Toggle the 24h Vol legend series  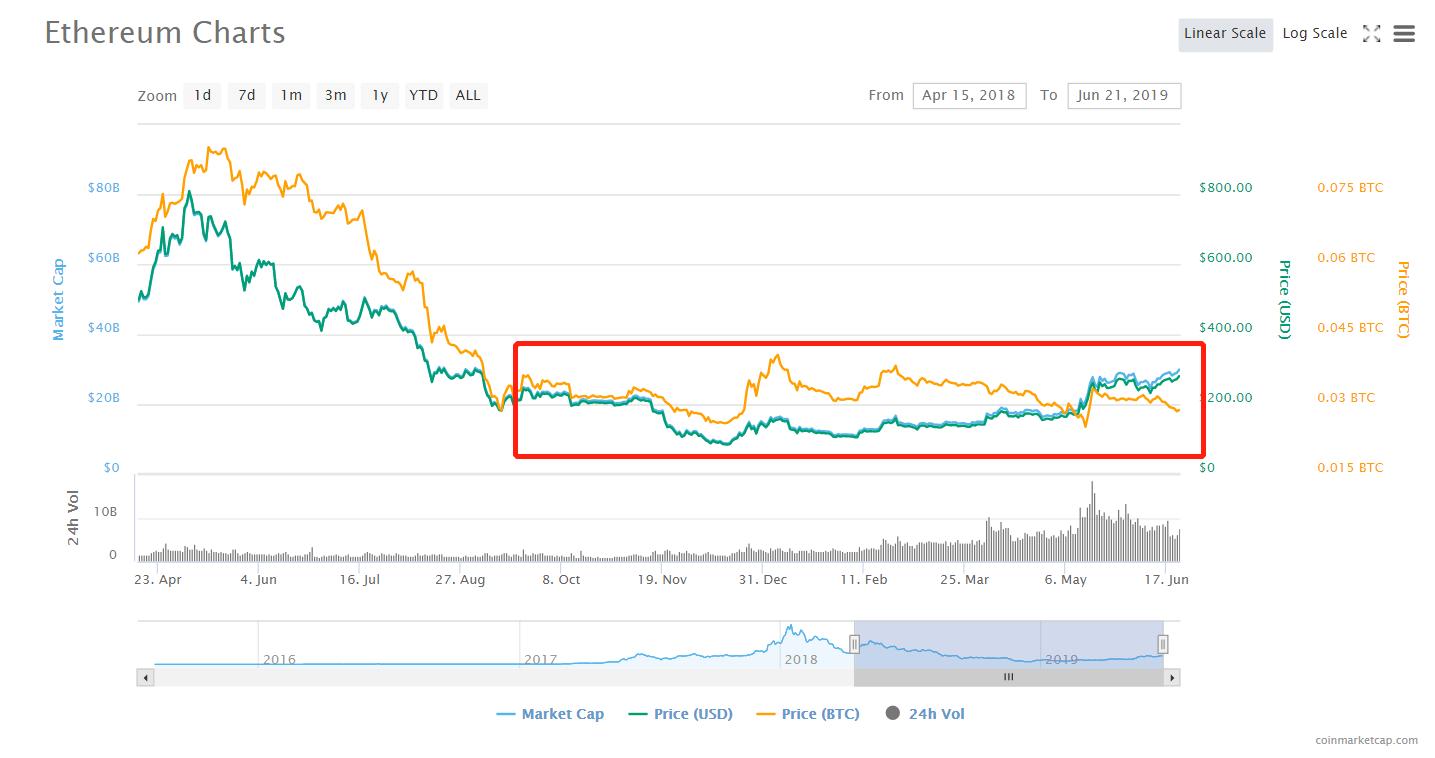pos(925,714)
